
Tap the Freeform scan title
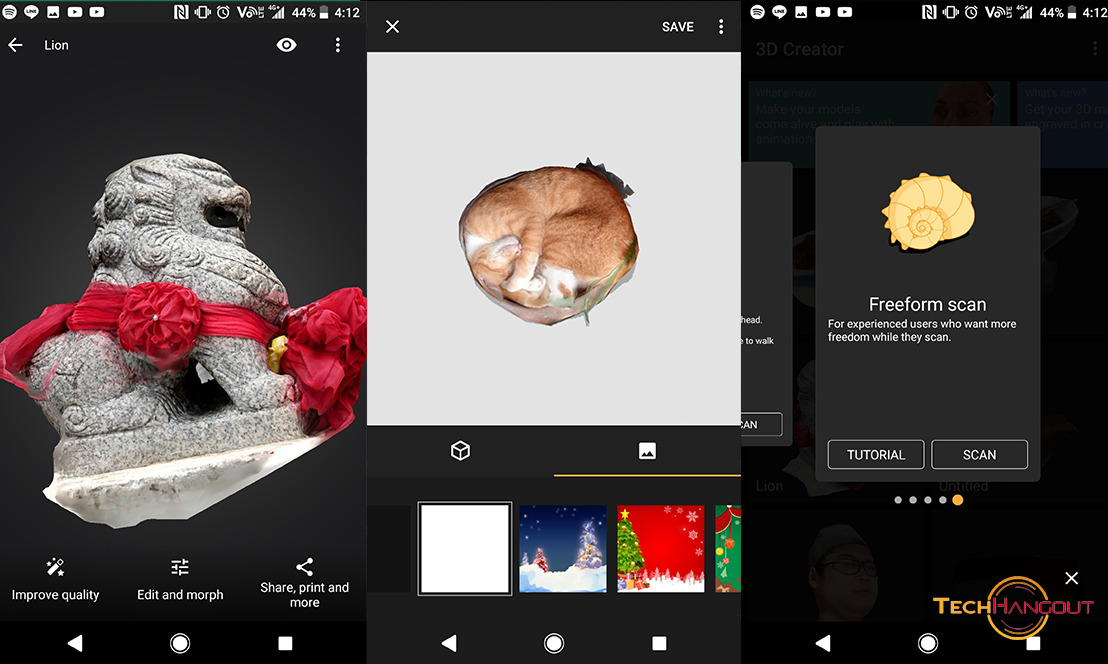click(x=927, y=304)
